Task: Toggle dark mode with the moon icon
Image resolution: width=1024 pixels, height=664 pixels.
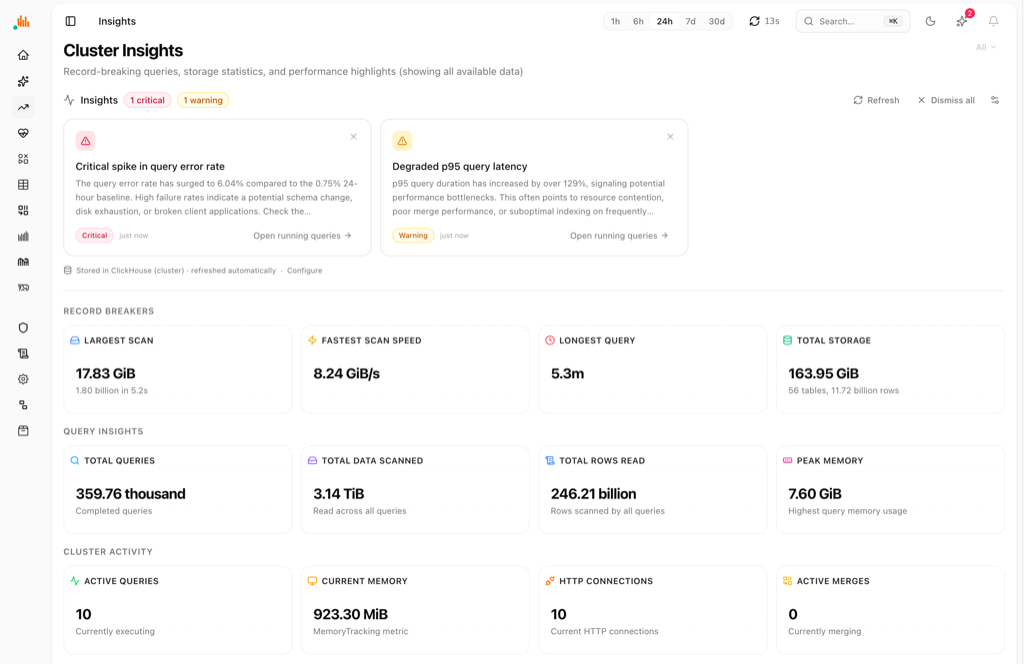Action: [931, 22]
